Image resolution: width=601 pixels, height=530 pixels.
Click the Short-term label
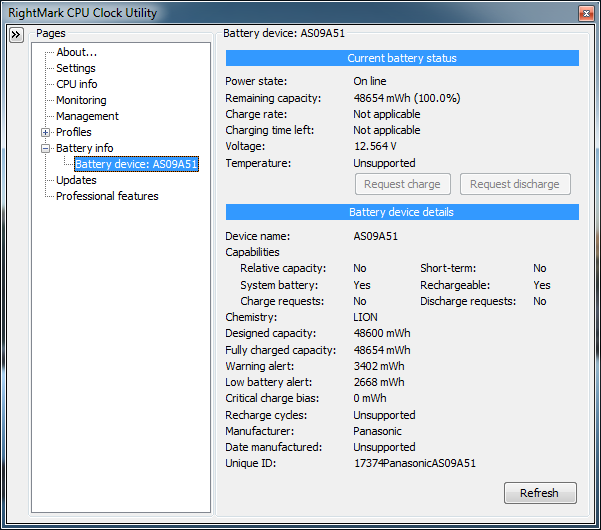448,268
